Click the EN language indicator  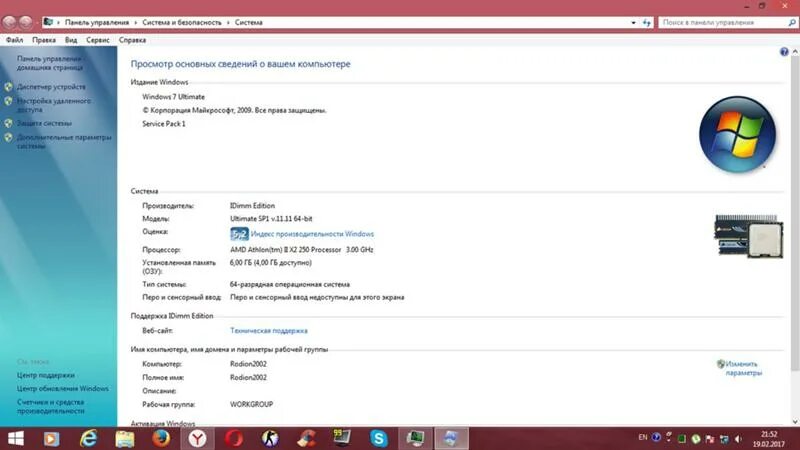click(643, 437)
